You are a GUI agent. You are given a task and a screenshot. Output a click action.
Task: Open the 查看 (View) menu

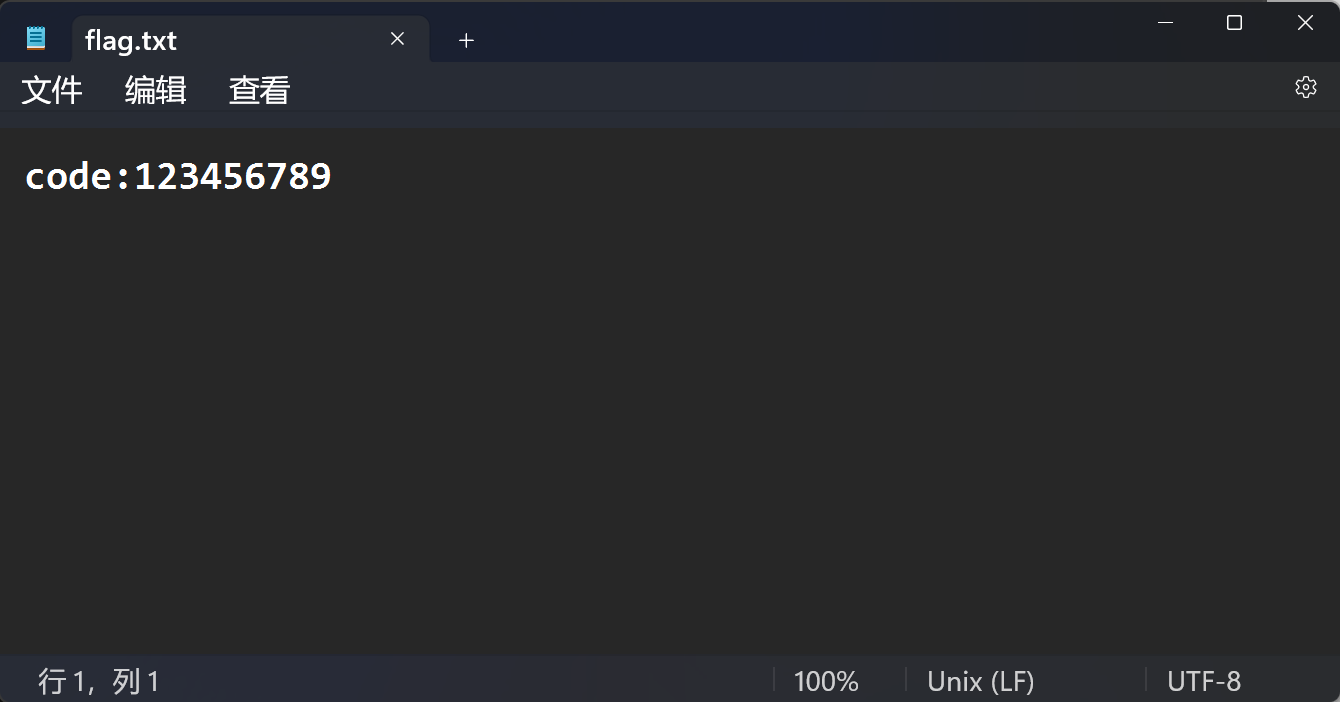pos(259,90)
